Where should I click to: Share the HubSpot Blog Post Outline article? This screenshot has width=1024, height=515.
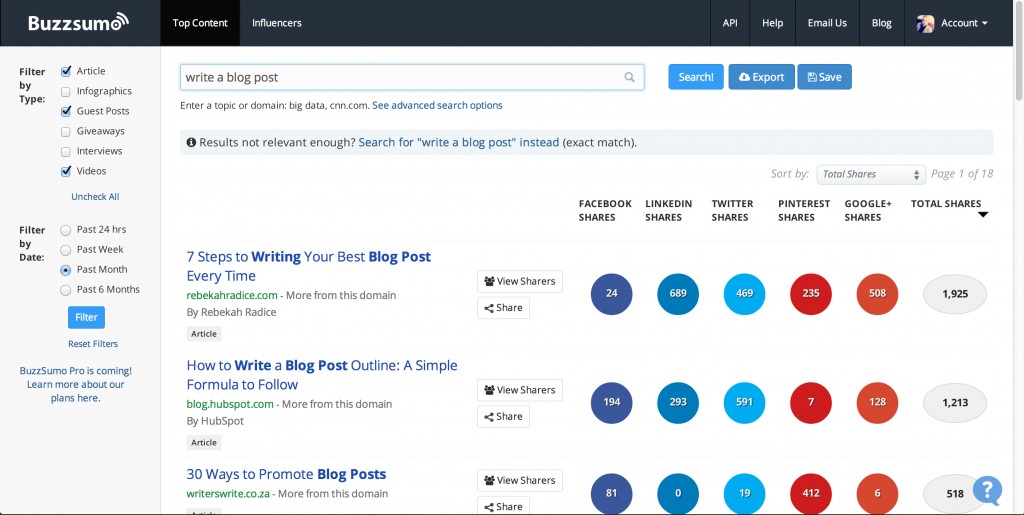(x=504, y=416)
